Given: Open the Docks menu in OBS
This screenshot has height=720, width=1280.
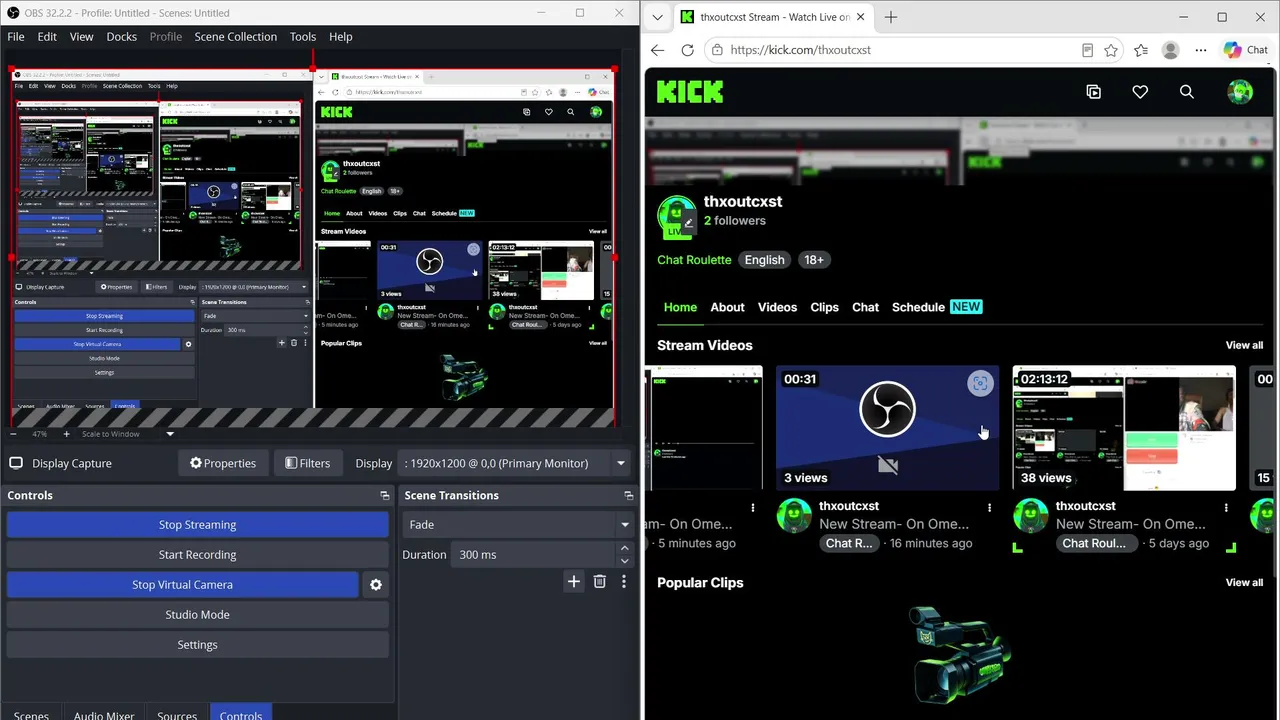Looking at the screenshot, I should click(x=121, y=37).
